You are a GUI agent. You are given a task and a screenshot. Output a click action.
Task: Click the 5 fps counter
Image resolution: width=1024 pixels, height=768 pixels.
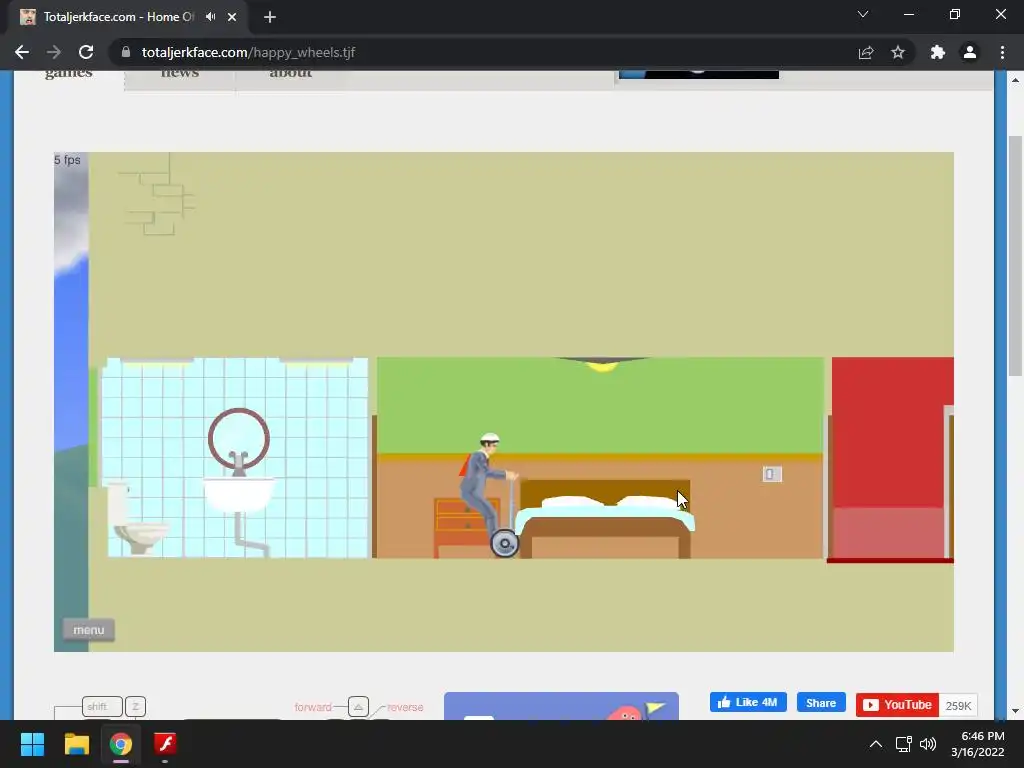pos(67,160)
